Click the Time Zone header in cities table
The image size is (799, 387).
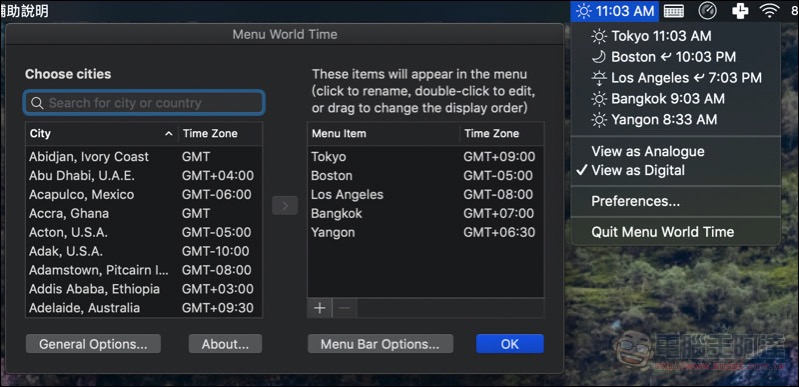220,134
